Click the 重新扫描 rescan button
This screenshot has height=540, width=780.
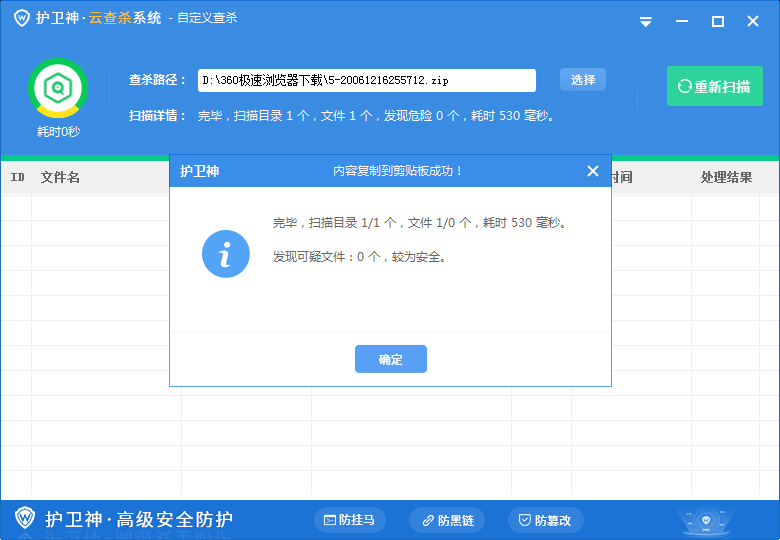point(715,86)
